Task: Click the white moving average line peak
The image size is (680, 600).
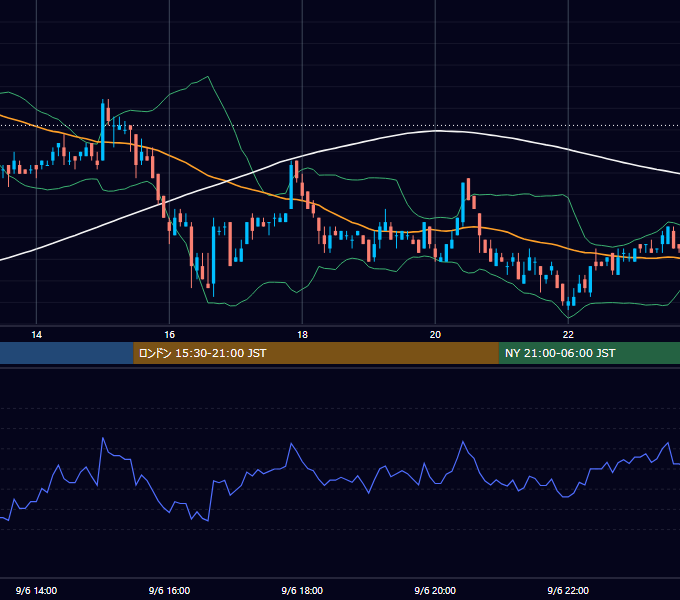Action: point(436,130)
